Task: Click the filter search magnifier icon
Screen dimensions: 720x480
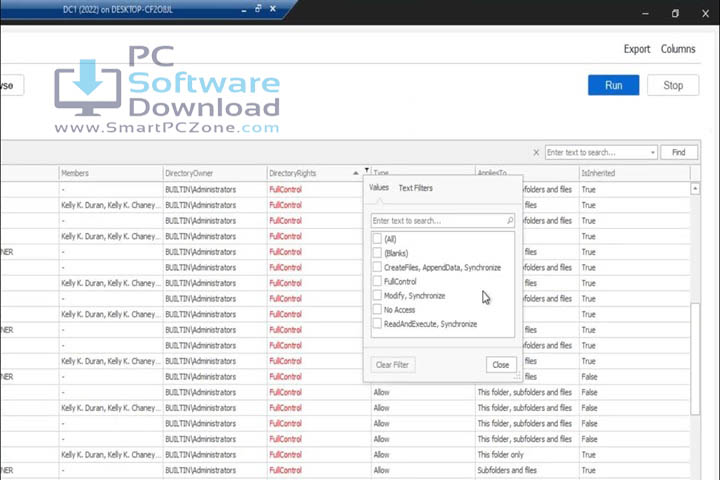Action: point(510,221)
